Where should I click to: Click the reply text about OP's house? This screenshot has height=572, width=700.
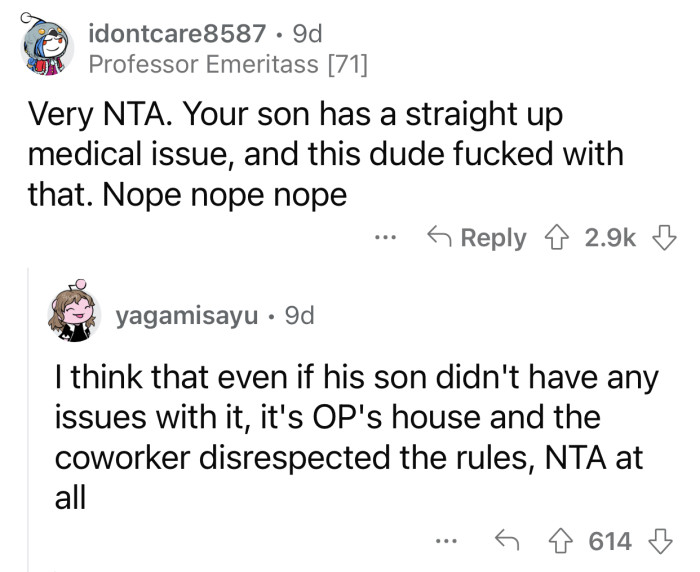coord(348,436)
